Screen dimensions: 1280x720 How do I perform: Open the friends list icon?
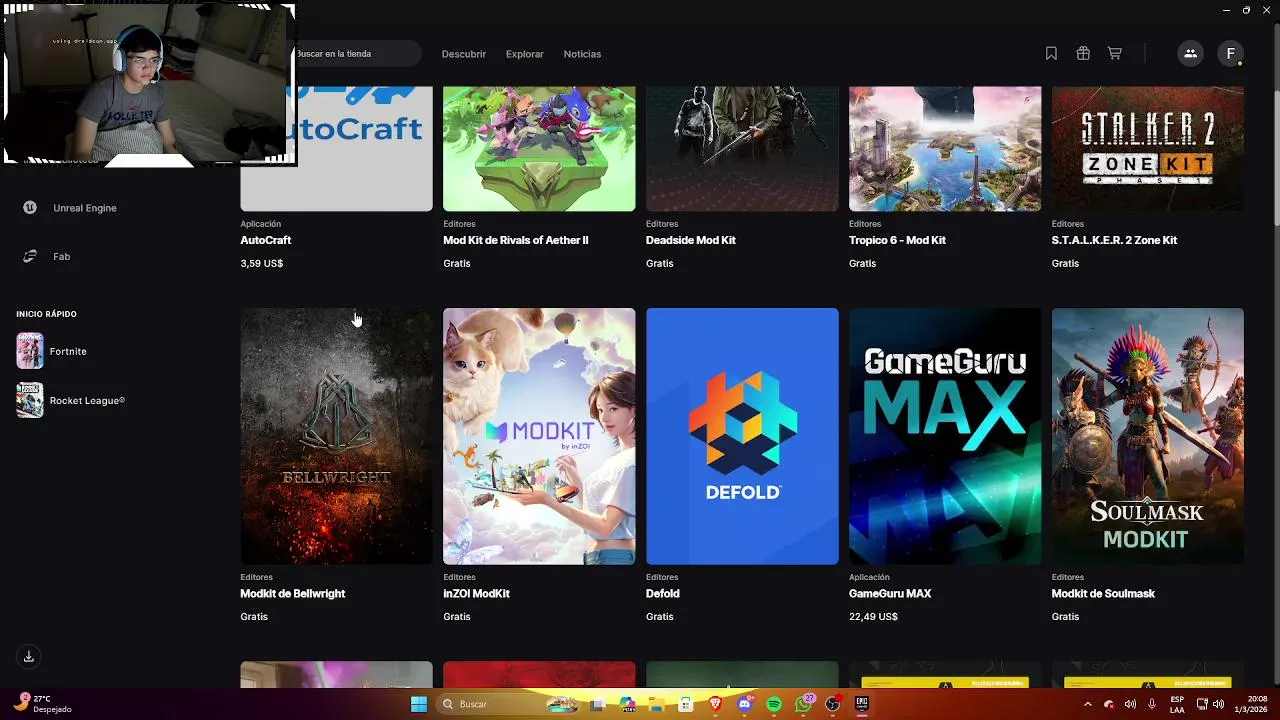1190,54
